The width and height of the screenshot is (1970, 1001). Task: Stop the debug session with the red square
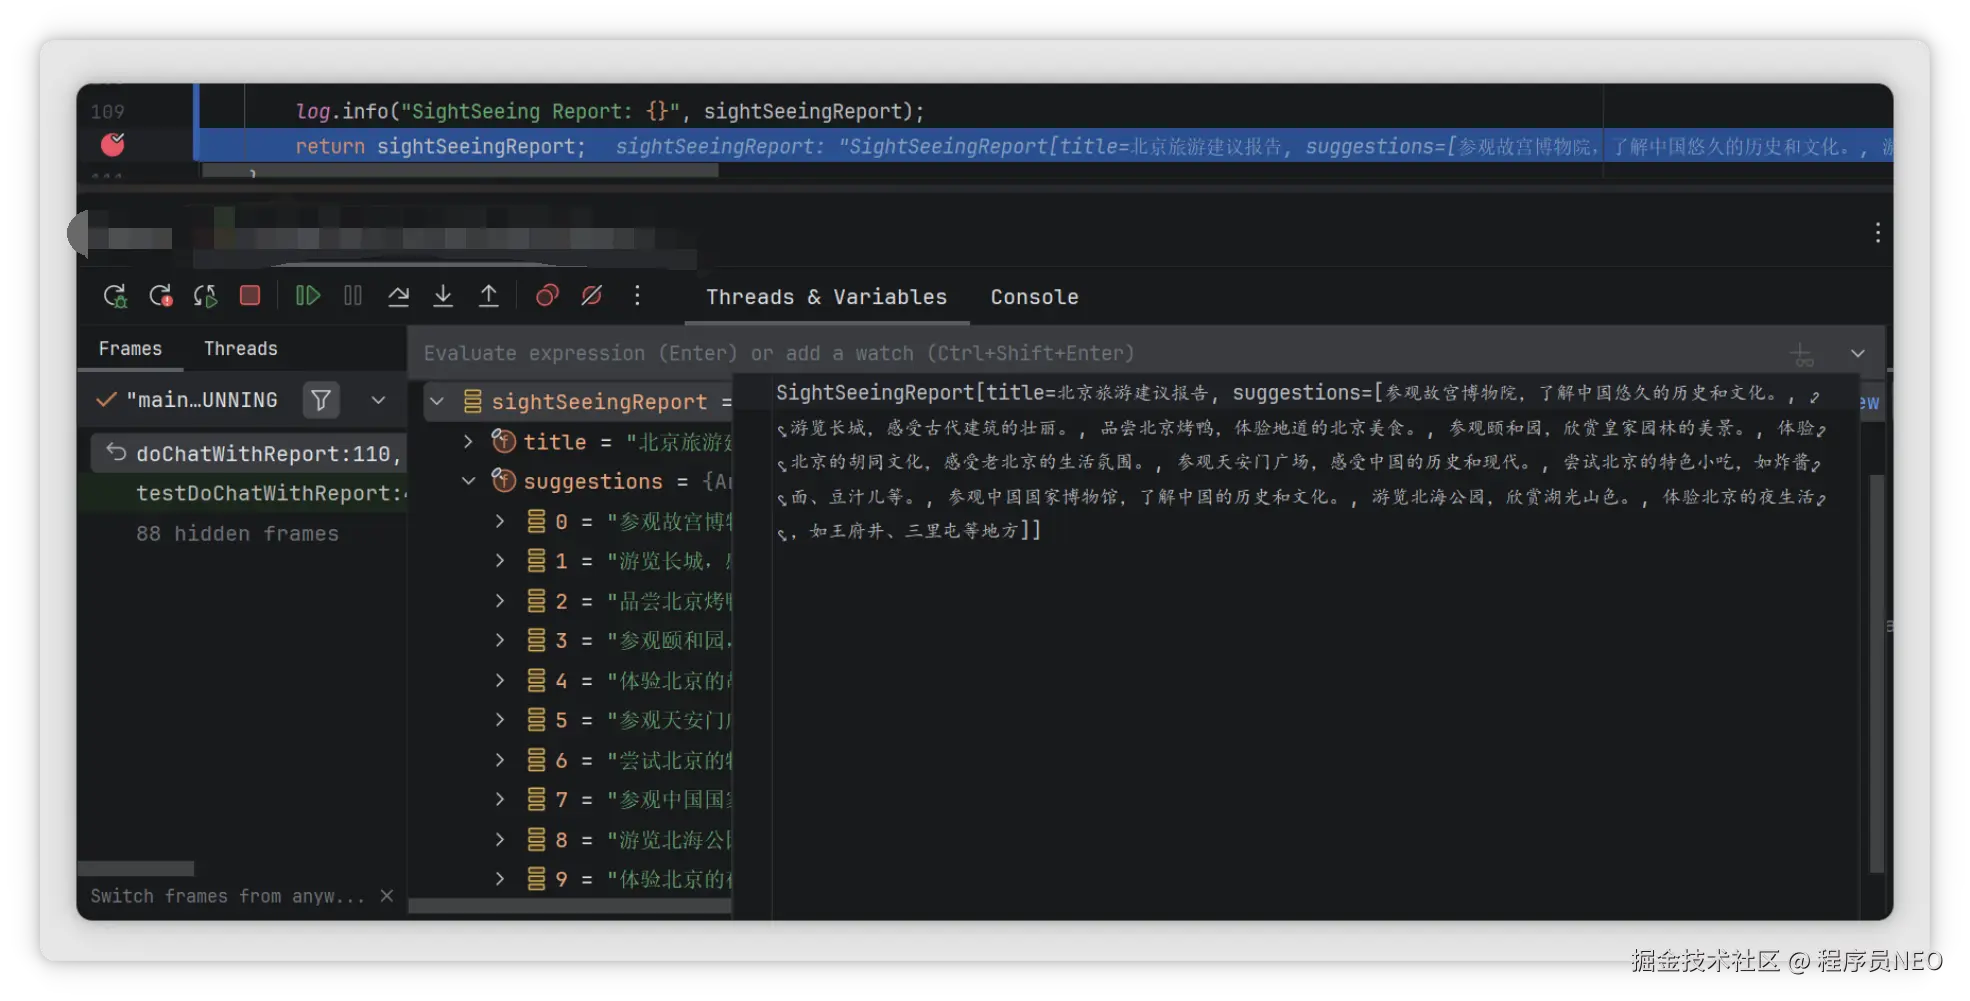tap(250, 295)
